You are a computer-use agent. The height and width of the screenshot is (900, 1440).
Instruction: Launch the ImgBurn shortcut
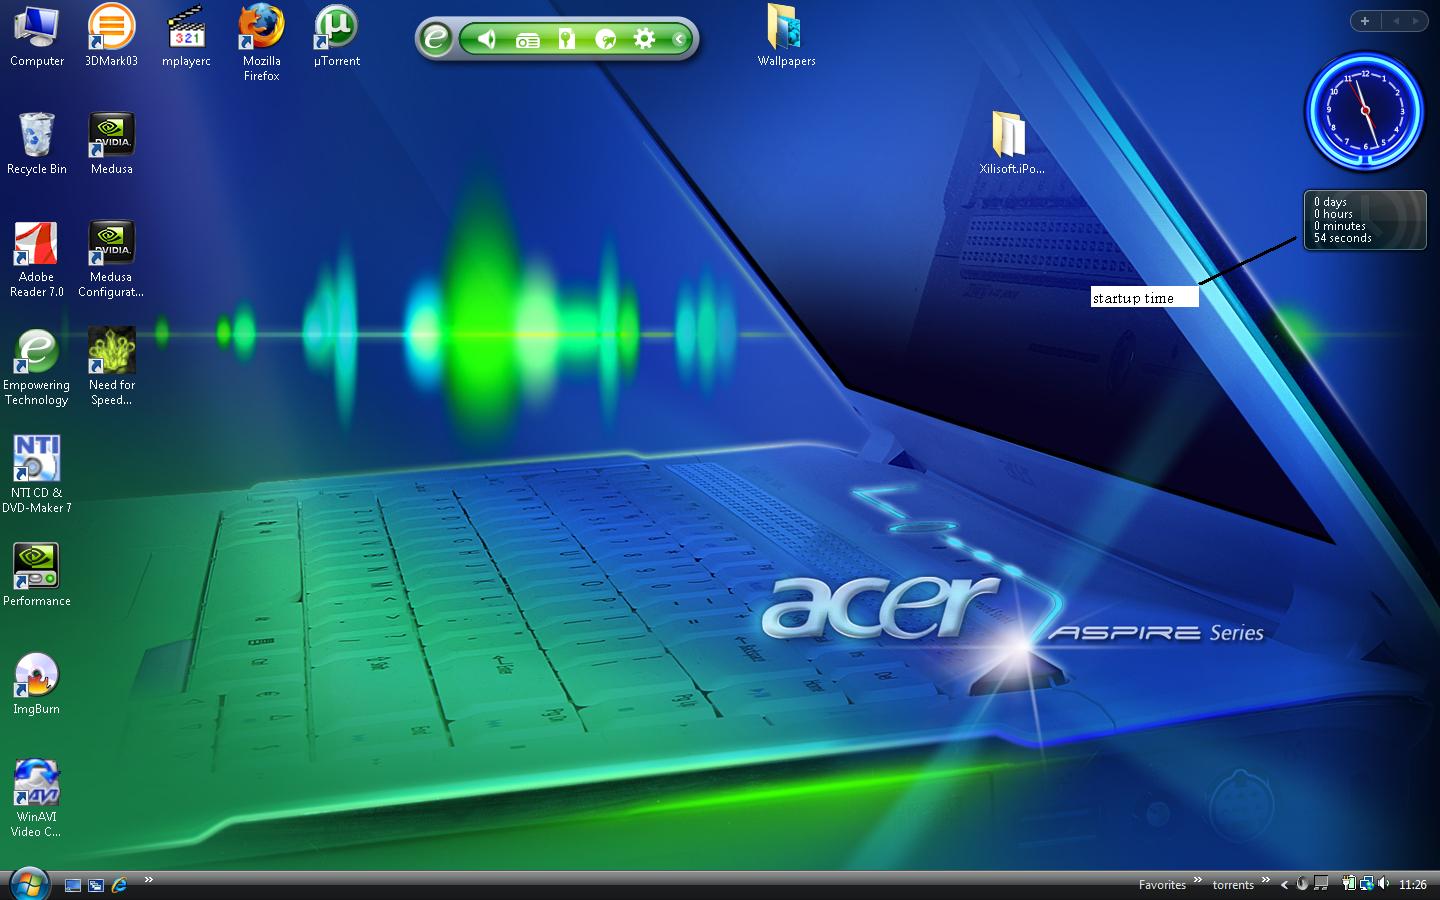[x=36, y=684]
